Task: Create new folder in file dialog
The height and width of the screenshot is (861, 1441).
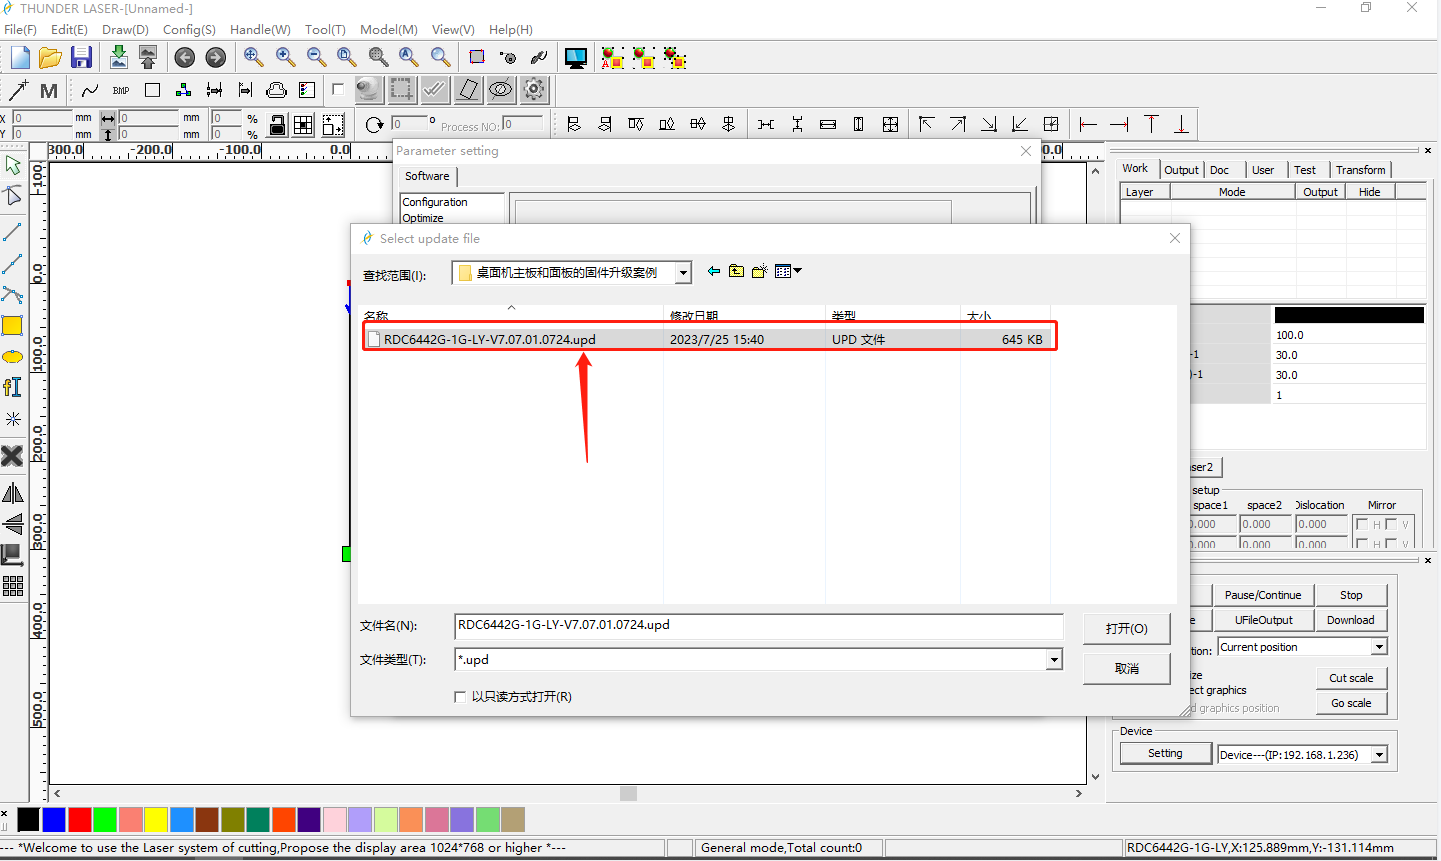Action: (759, 271)
